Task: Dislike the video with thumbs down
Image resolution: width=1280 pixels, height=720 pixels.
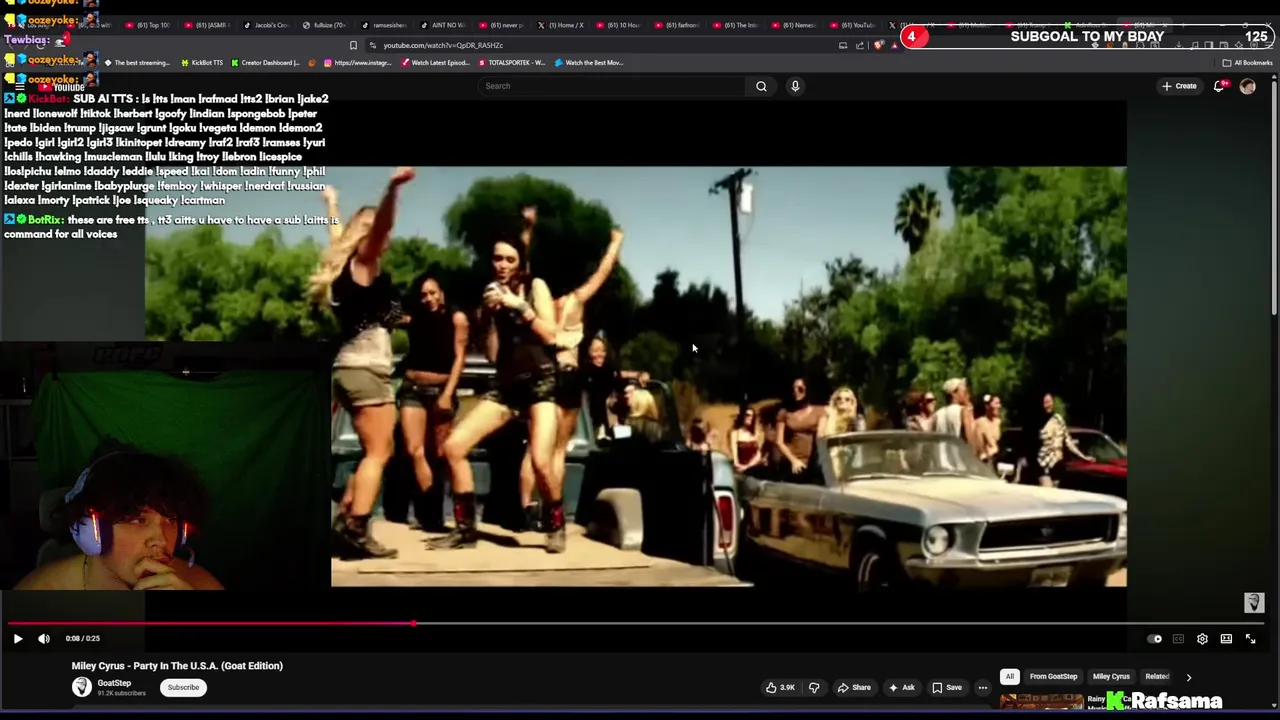Action: (x=814, y=687)
